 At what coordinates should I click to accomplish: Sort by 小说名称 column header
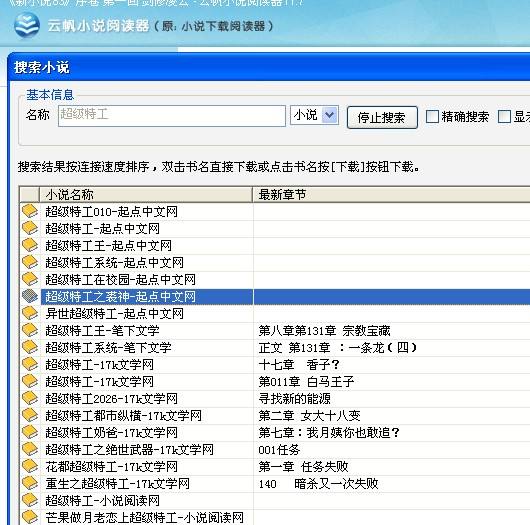(x=146, y=194)
